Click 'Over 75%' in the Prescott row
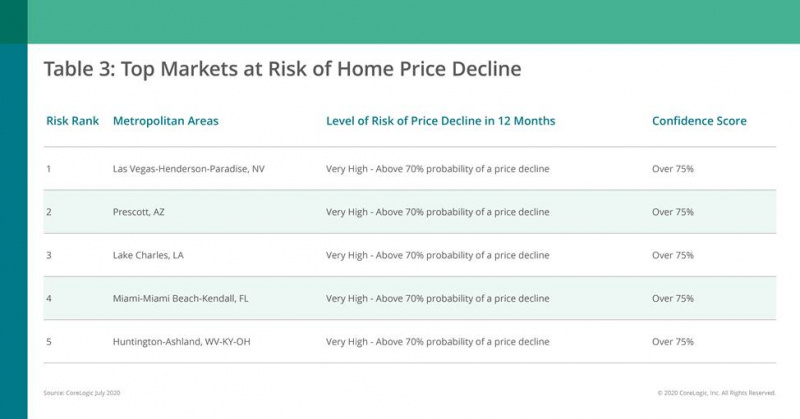The image size is (800, 419). click(672, 212)
